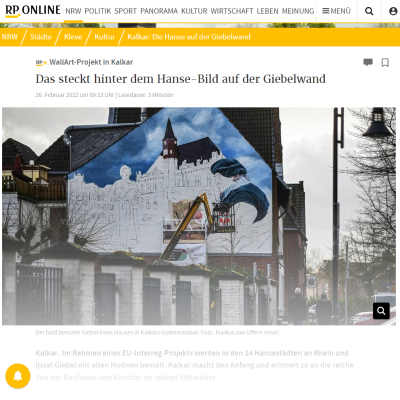Open the WIRTSCHAFT section
This screenshot has height=400, width=400.
(232, 11)
